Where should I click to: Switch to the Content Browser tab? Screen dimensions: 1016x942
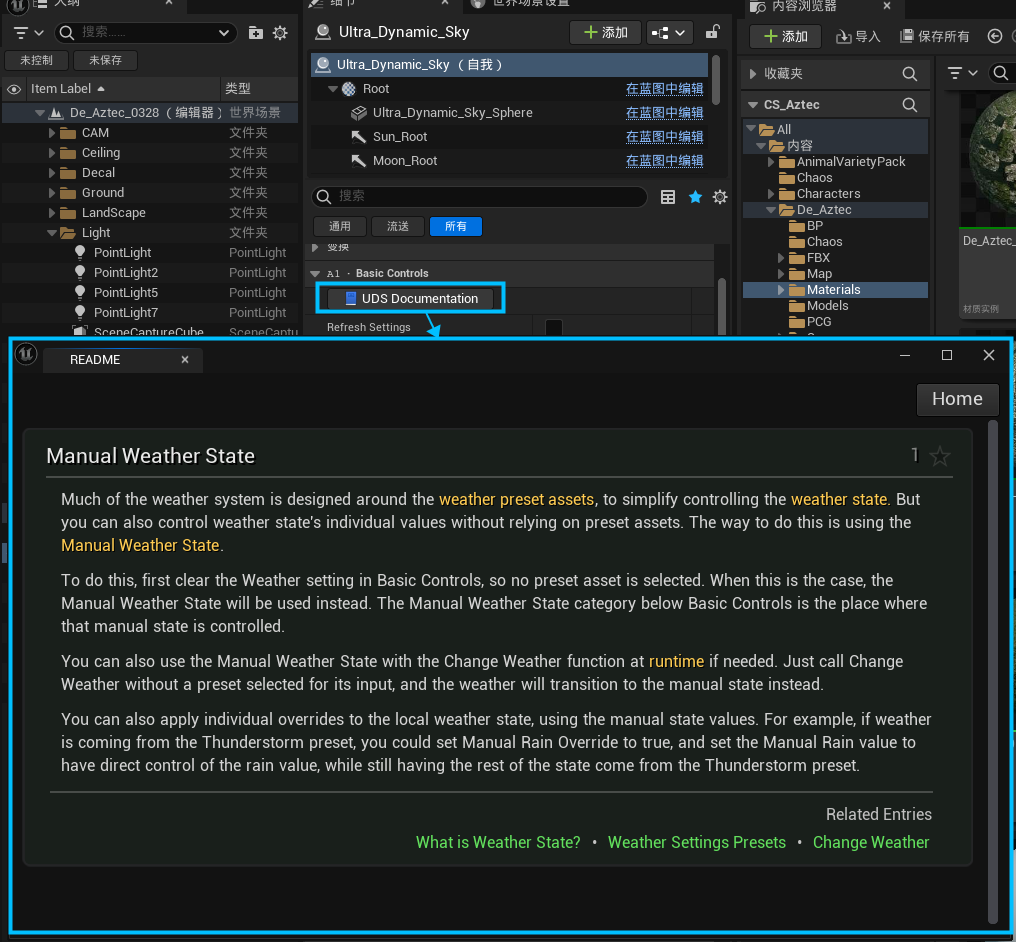point(804,6)
